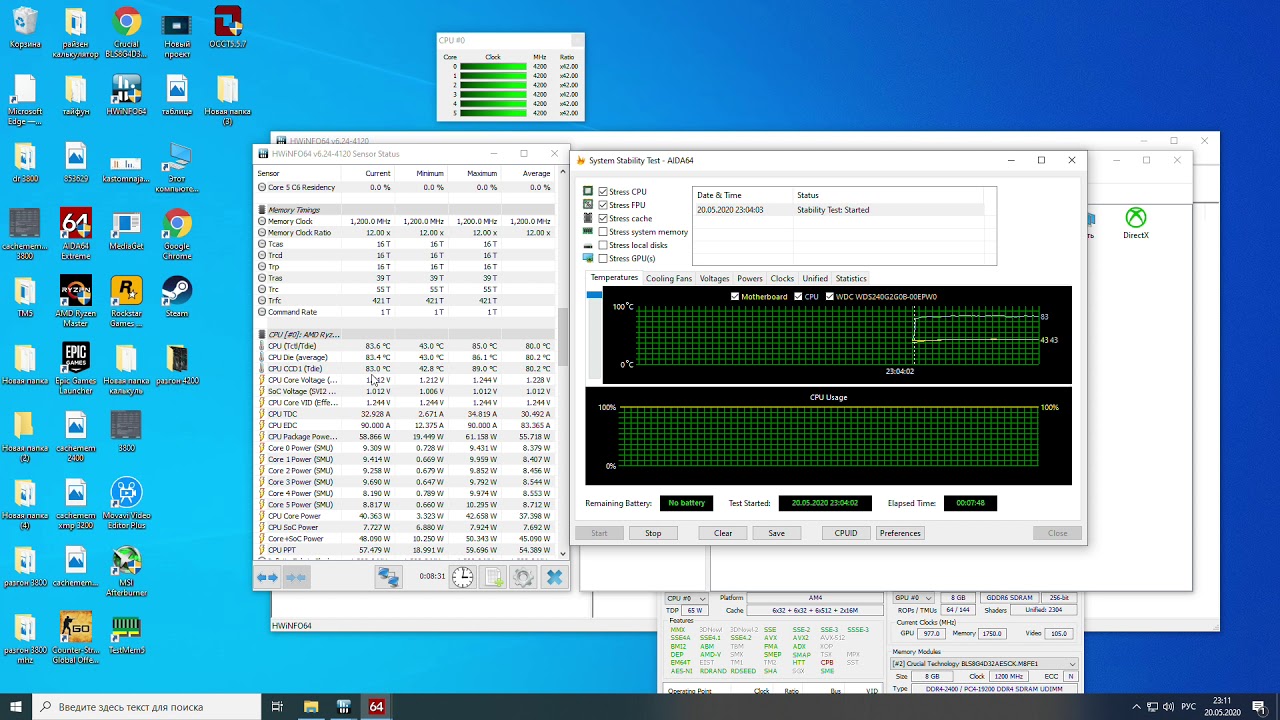Screen dimensions: 1280x720
Task: Open the Powers tab
Action: 750,279
